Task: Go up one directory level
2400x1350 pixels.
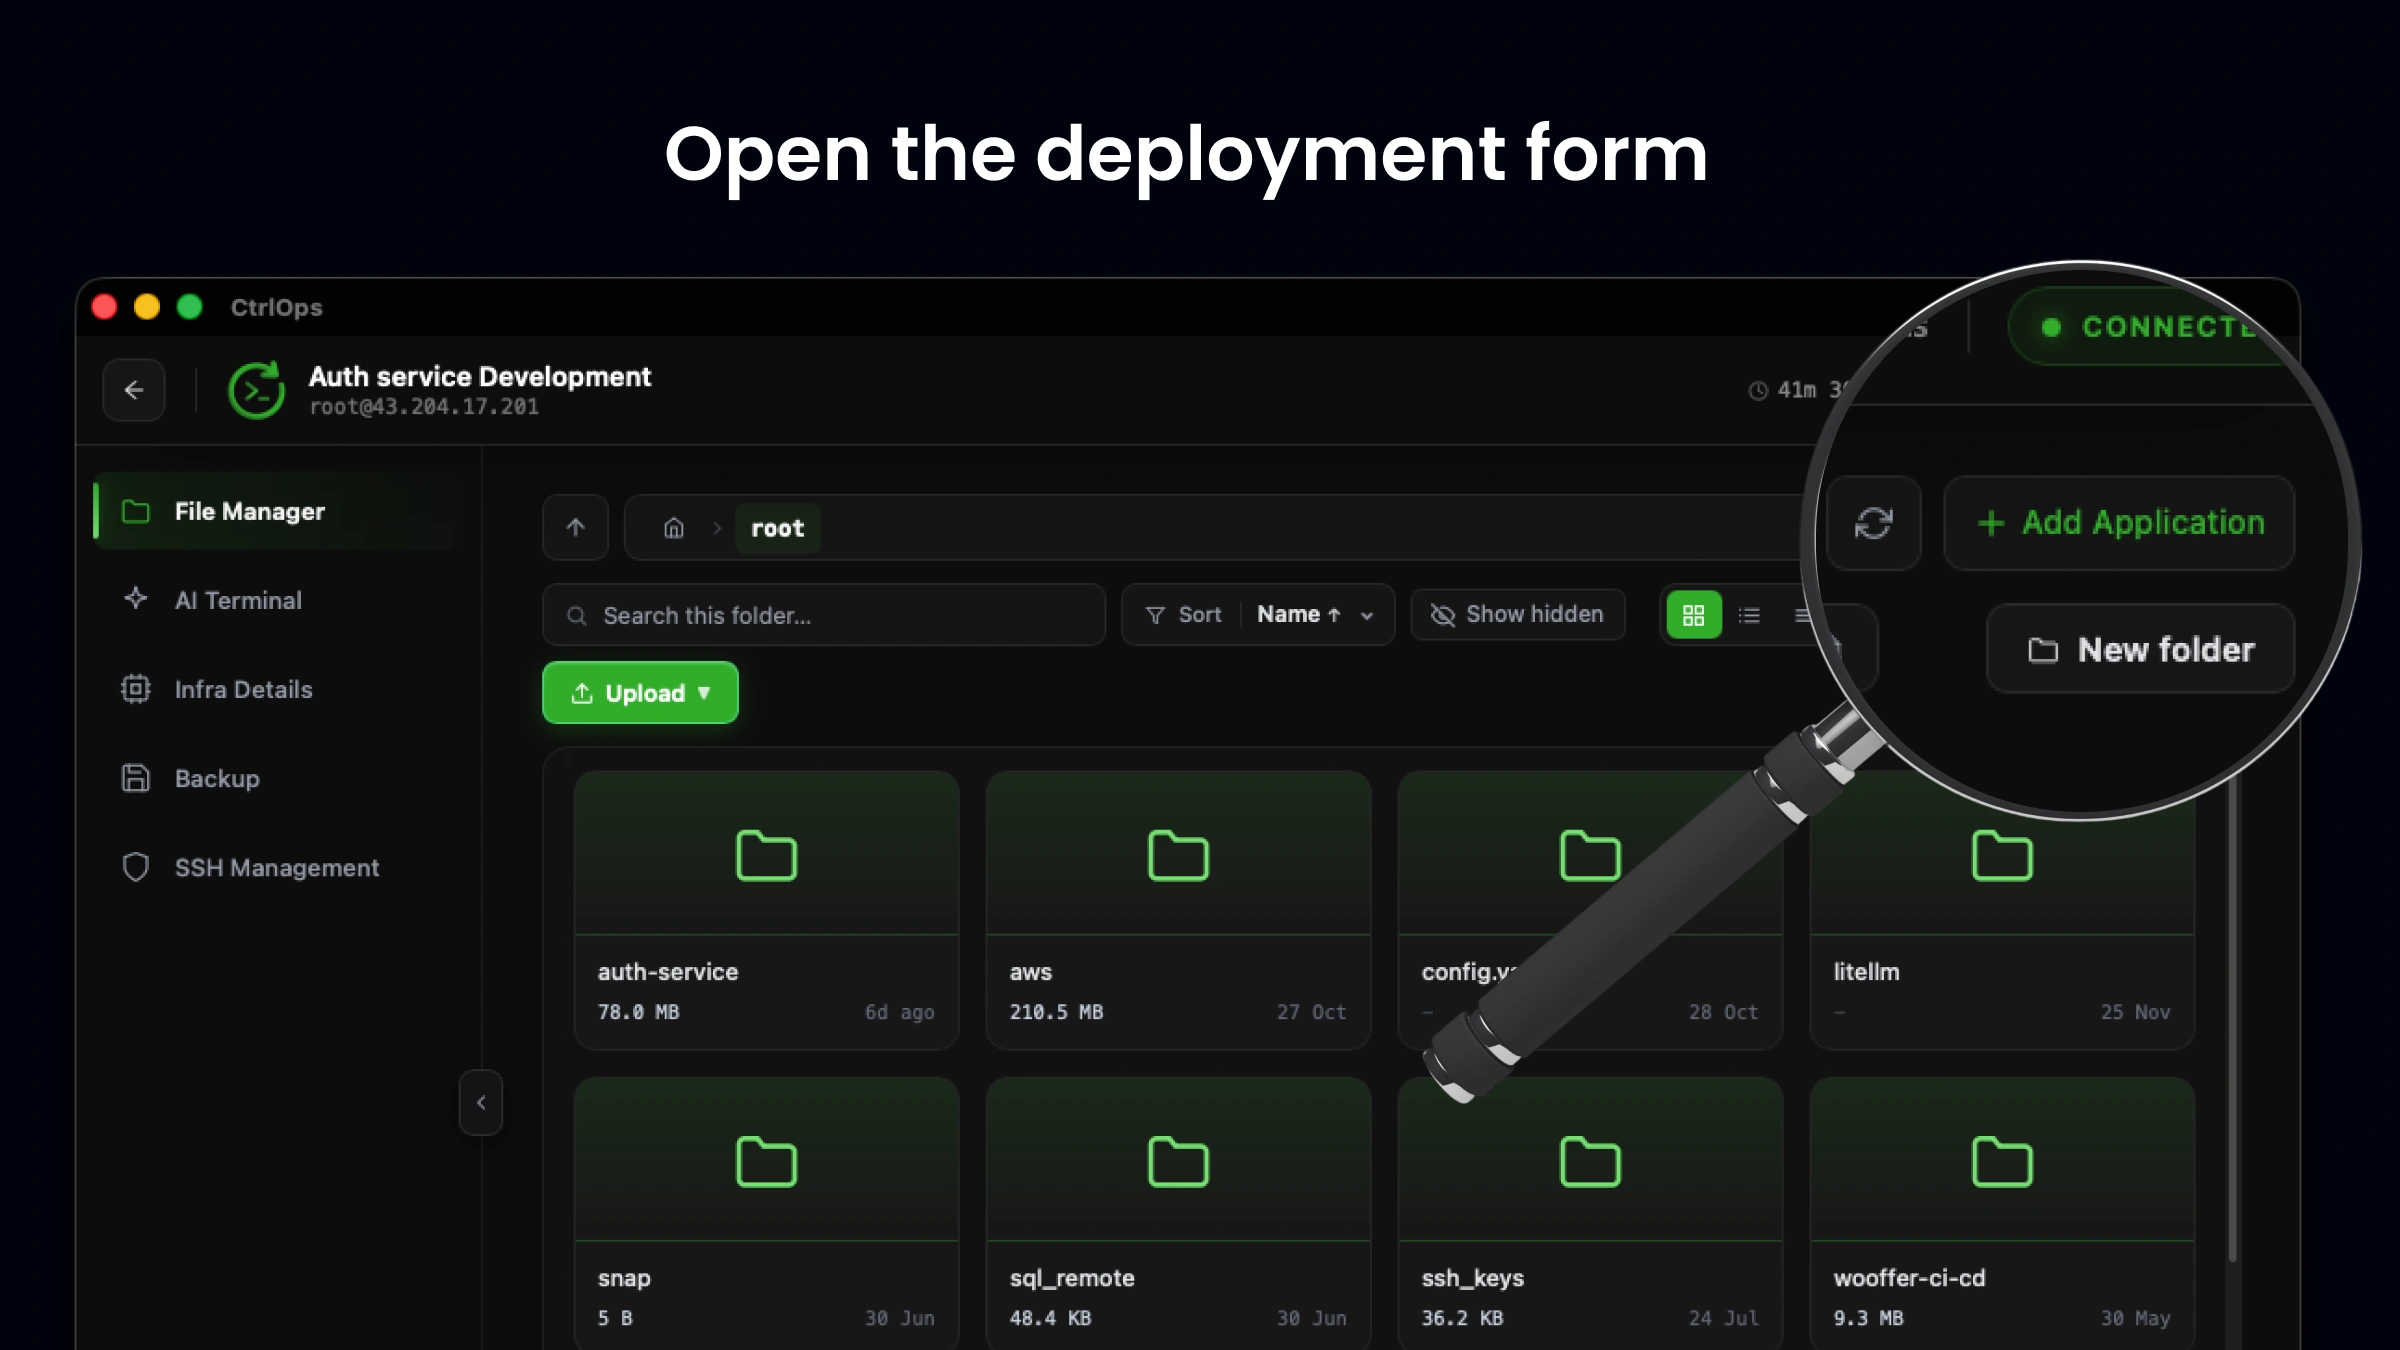Action: 575,527
